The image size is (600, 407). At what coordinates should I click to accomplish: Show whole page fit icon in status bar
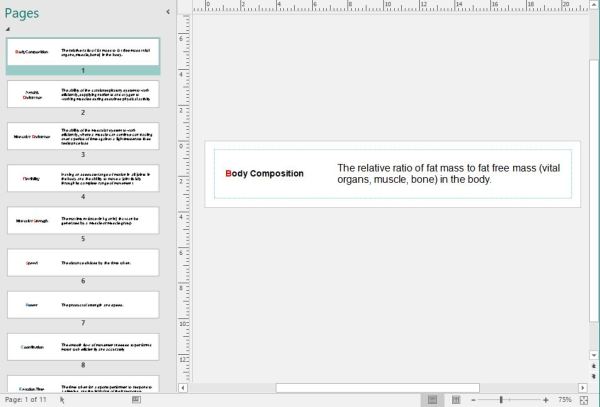pyautogui.click(x=585, y=399)
